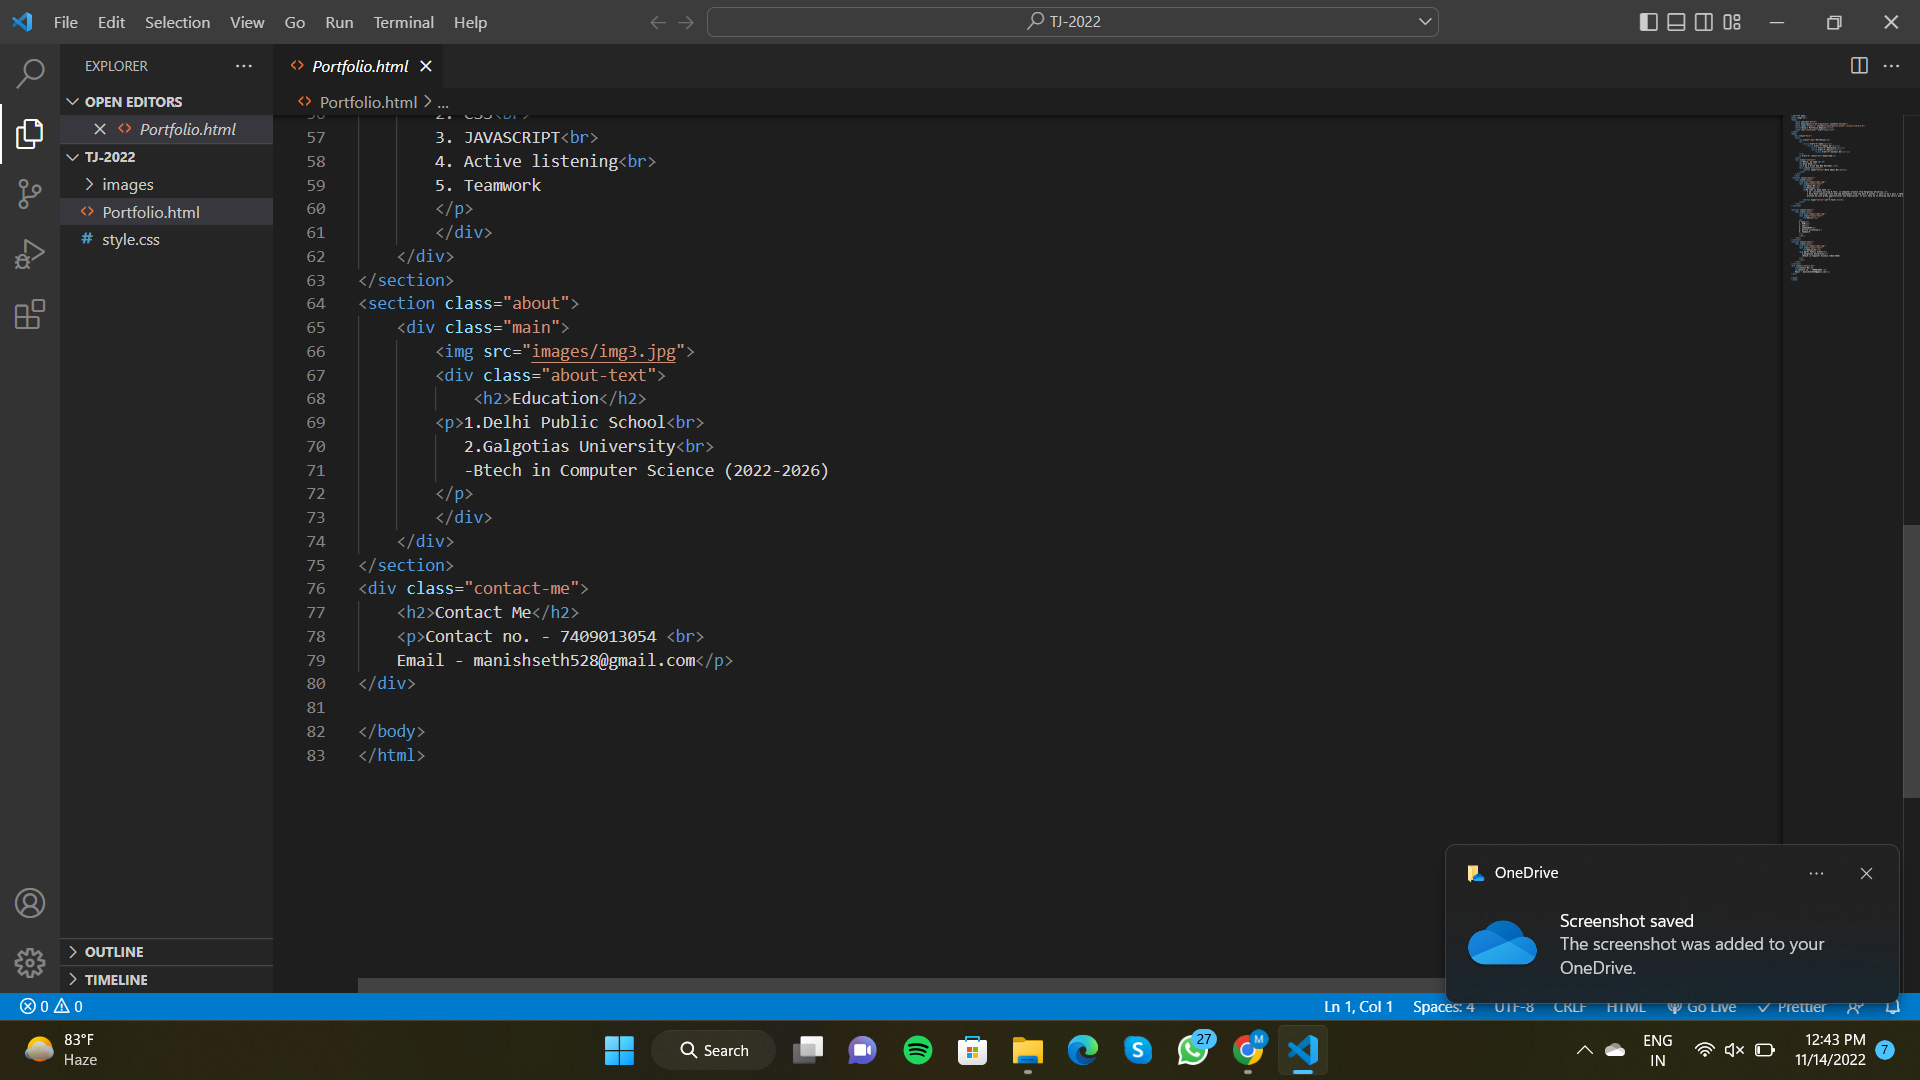Click Prettier in the status bar

point(1795,1006)
